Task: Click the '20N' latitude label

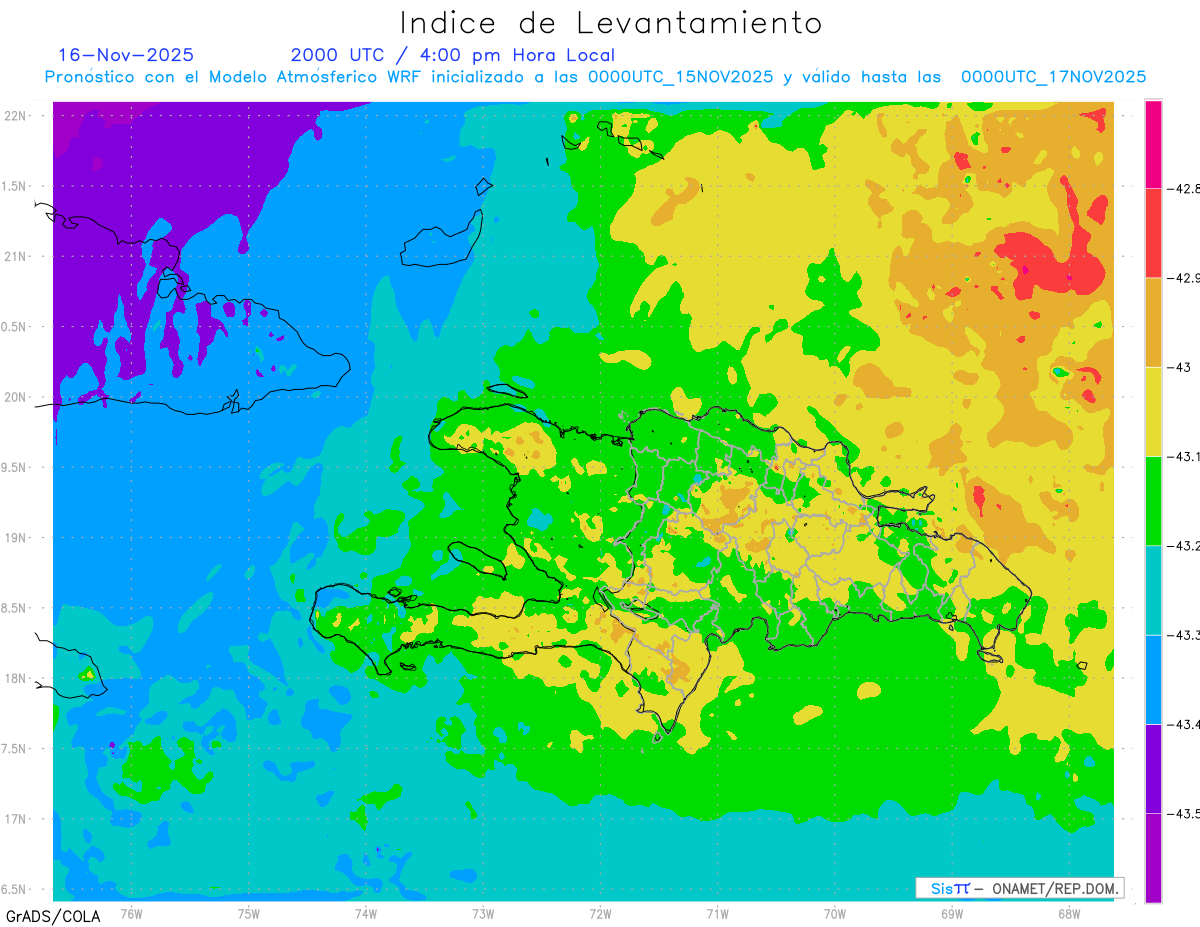Action: tap(16, 397)
